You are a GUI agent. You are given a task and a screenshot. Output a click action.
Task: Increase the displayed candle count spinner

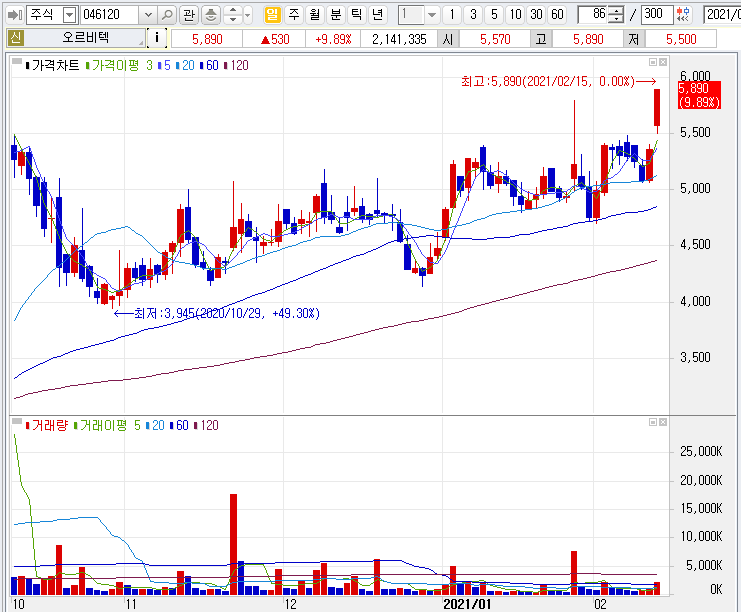tap(615, 10)
